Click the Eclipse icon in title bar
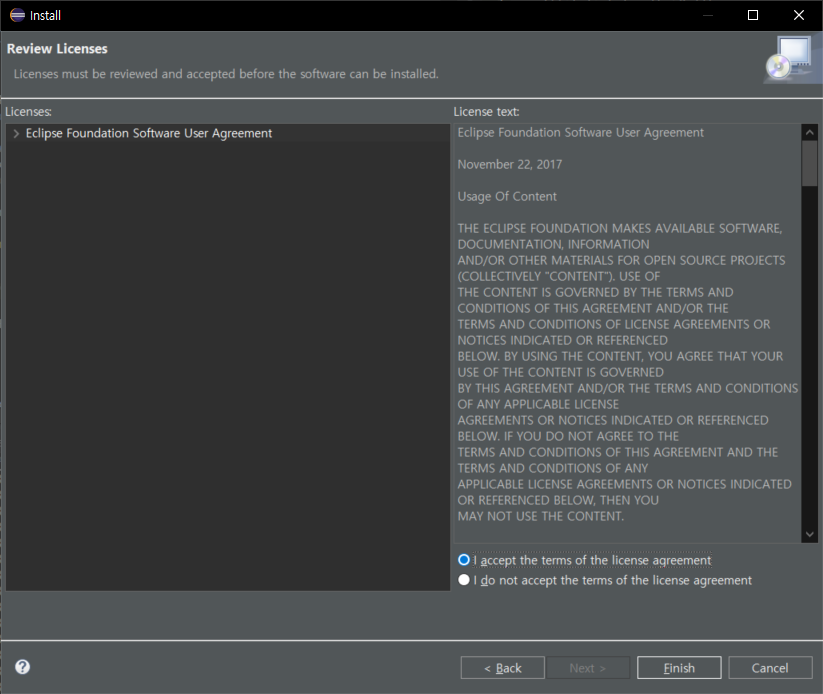823x694 pixels. point(17,15)
